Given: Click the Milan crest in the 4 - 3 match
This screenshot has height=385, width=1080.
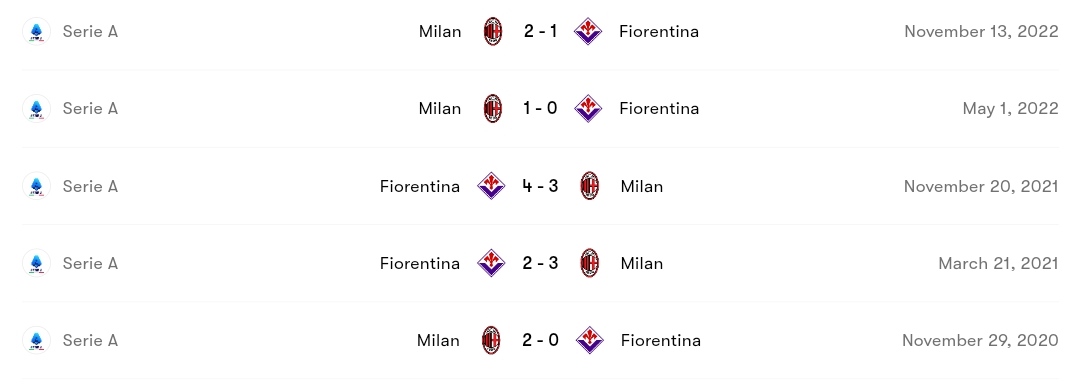Looking at the screenshot, I should coord(590,186).
